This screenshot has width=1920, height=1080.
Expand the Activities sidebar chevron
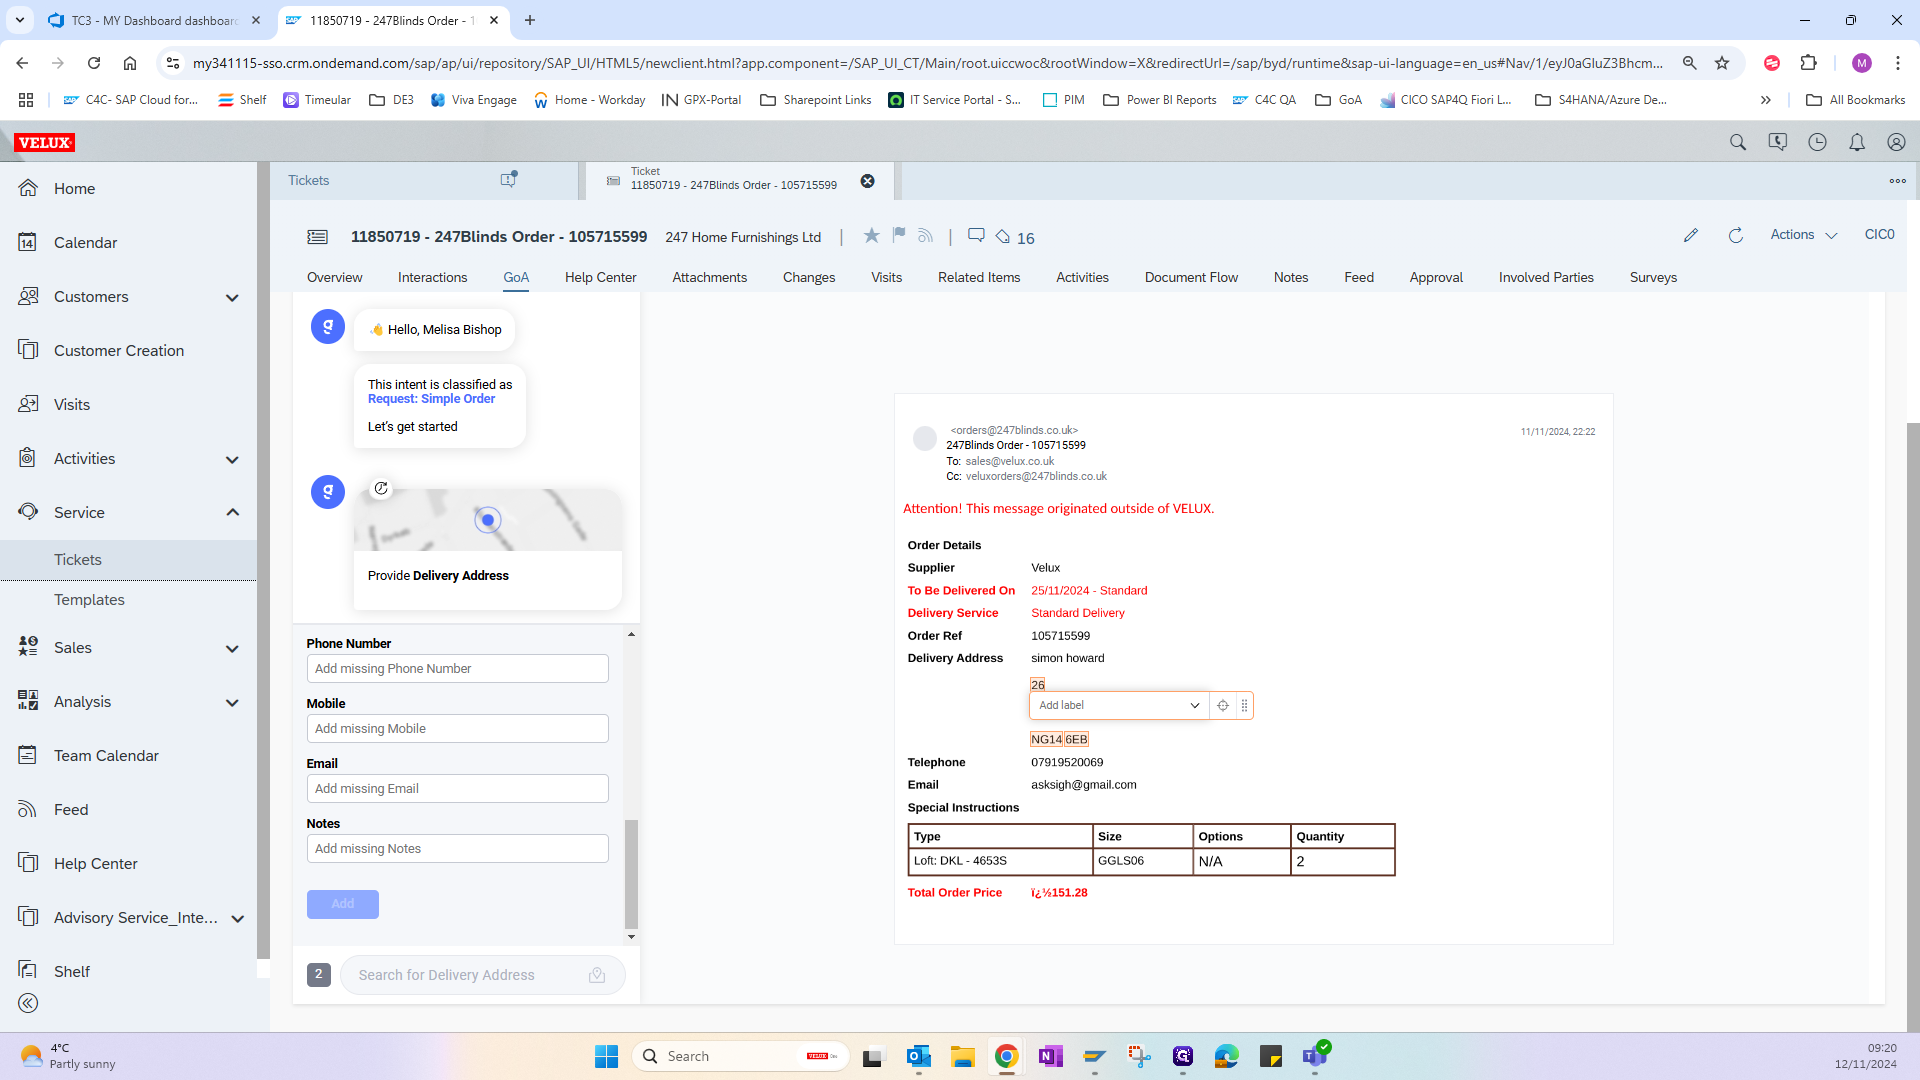(232, 460)
